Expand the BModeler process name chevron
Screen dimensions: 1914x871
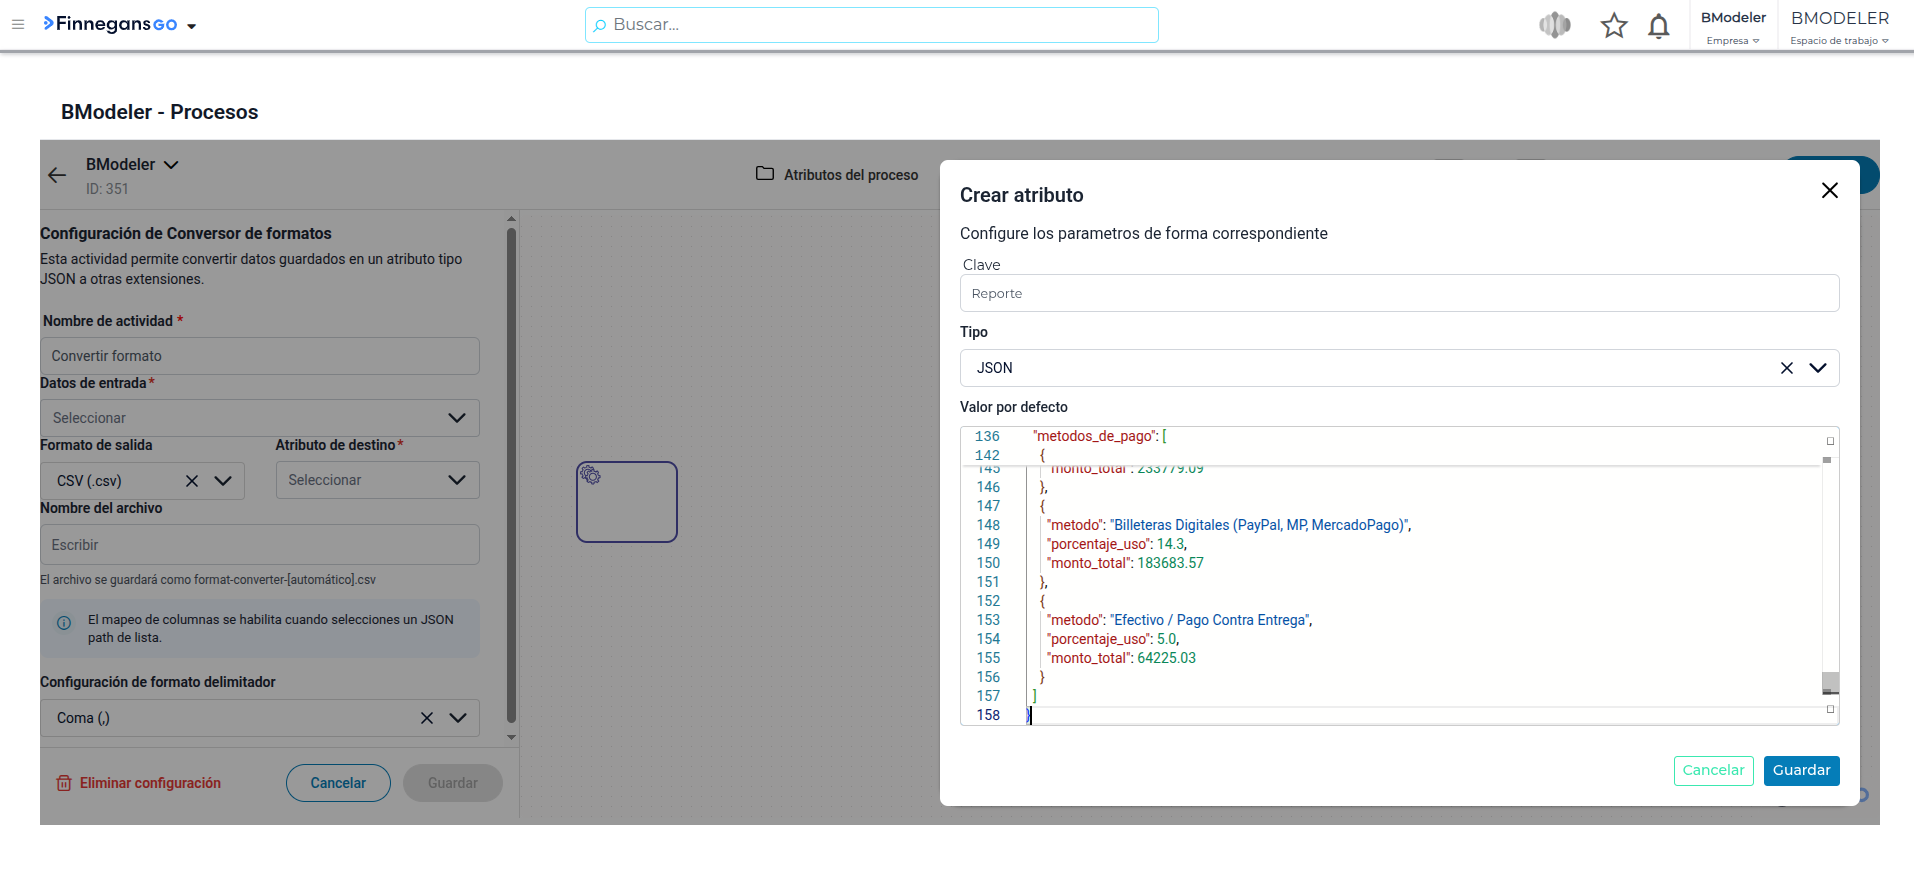coord(171,165)
